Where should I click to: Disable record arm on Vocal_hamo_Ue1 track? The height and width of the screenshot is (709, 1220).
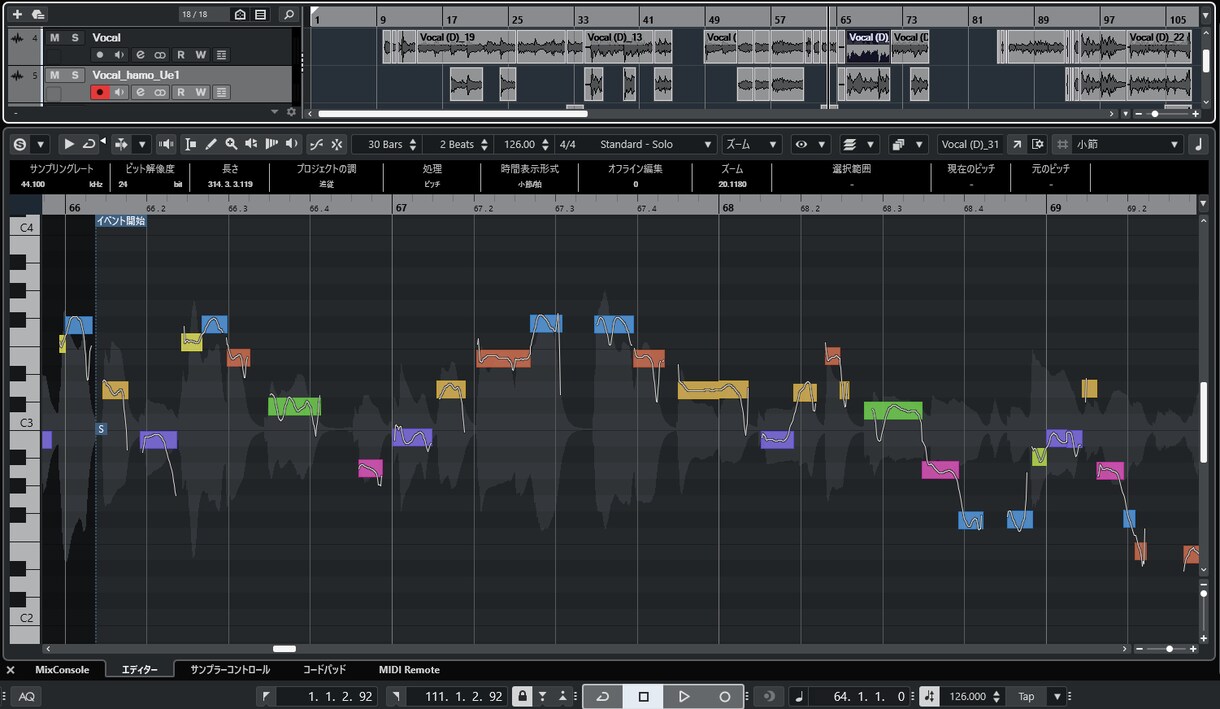click(100, 92)
